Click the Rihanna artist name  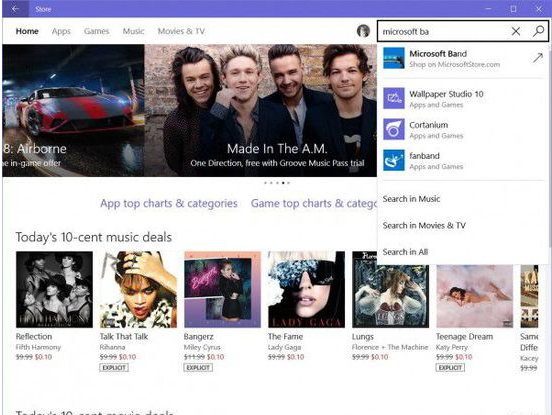(x=113, y=347)
